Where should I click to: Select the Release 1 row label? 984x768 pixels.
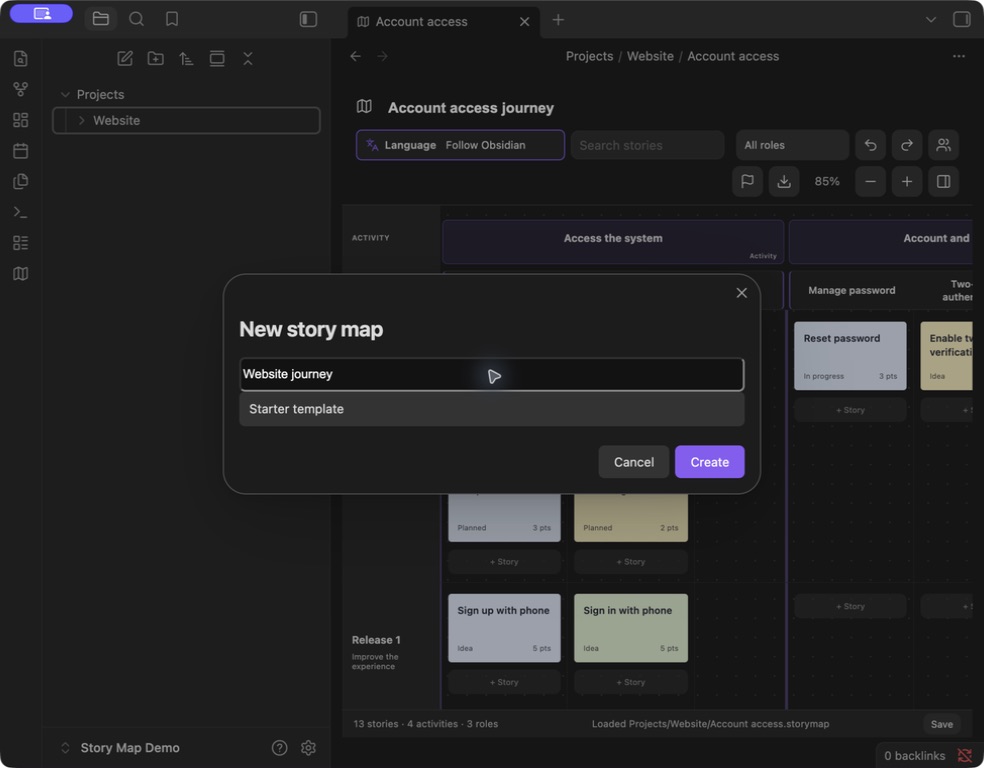coord(376,640)
